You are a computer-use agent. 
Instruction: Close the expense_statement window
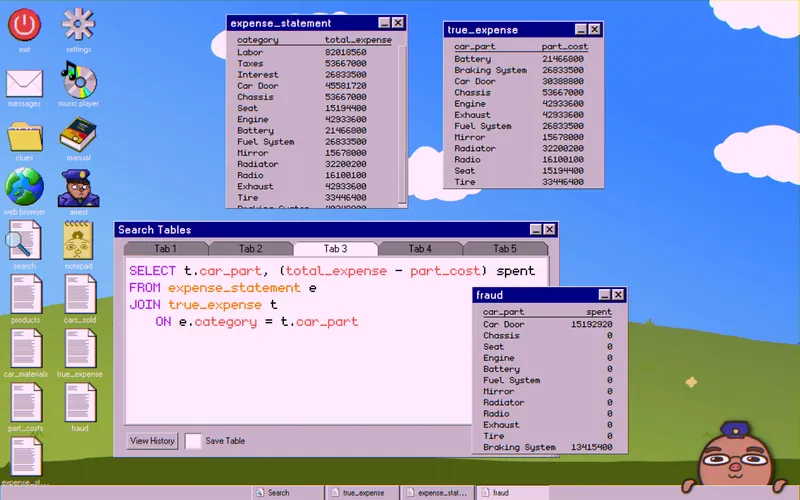click(x=398, y=23)
